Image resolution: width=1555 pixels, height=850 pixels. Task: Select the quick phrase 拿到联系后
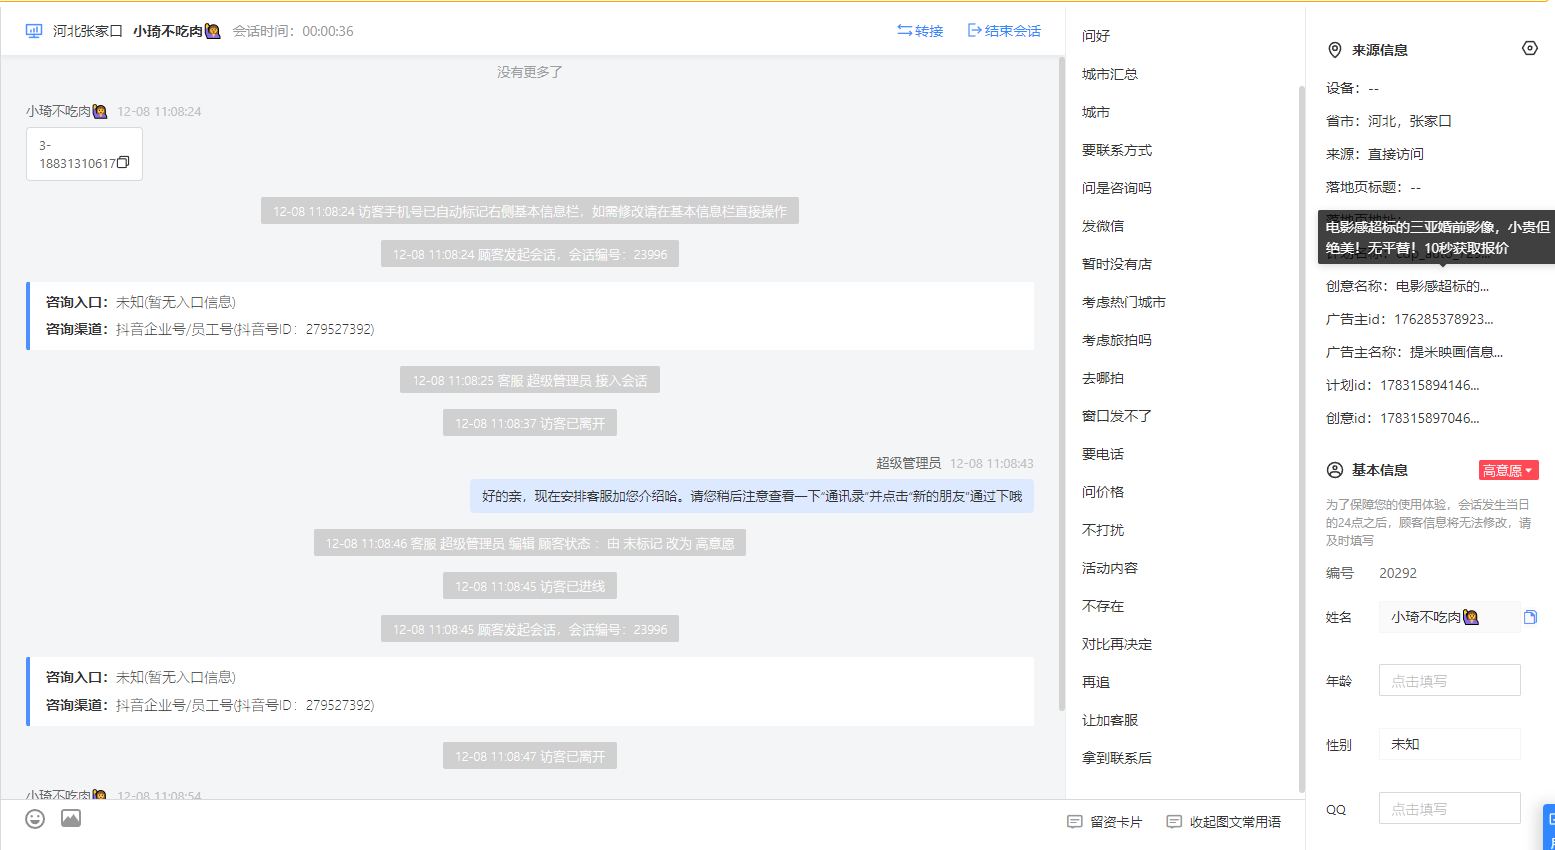pos(1117,758)
